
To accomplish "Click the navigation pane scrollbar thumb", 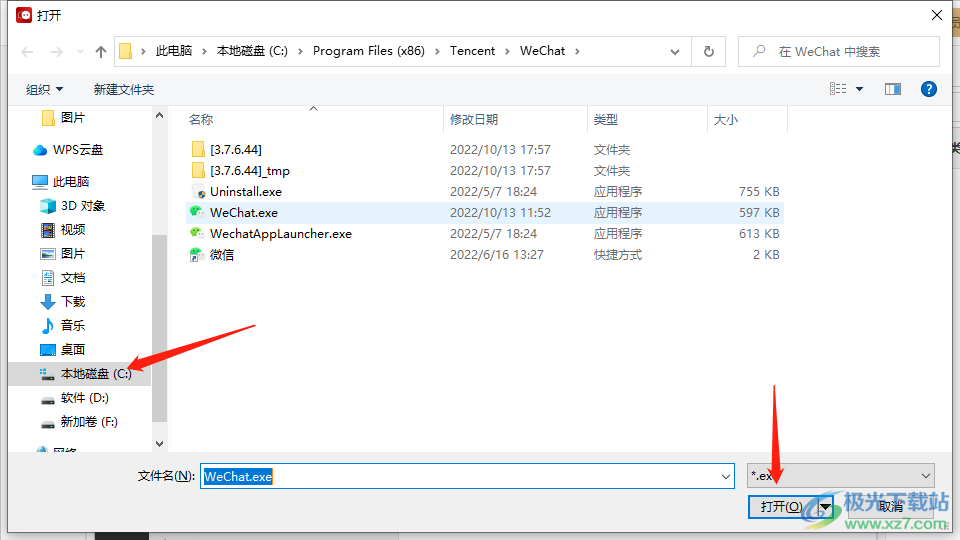I will (160, 328).
